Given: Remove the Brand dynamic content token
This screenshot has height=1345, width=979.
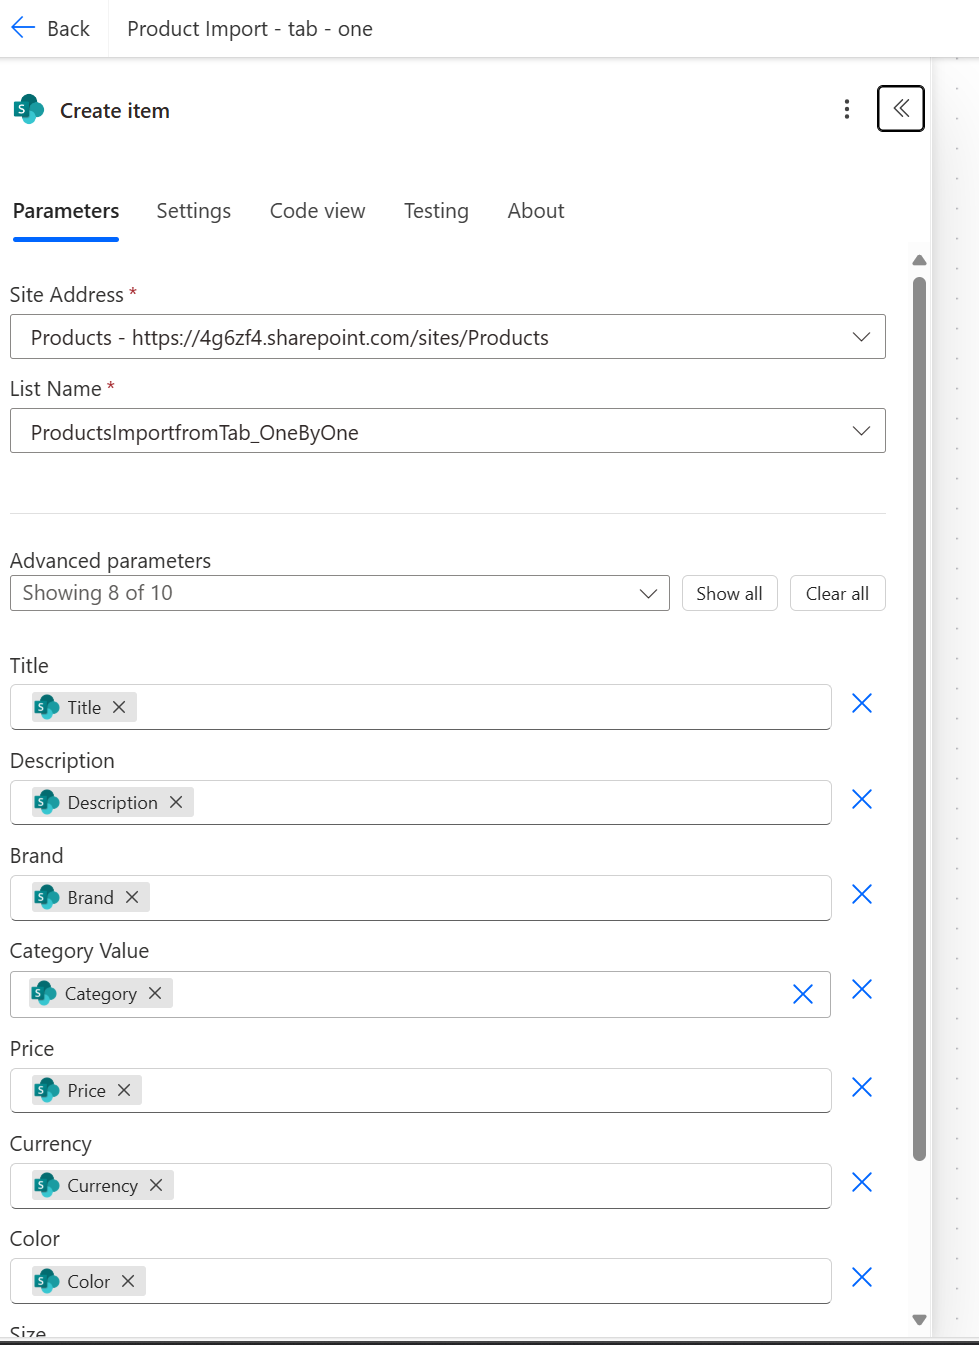Looking at the screenshot, I should click(131, 897).
